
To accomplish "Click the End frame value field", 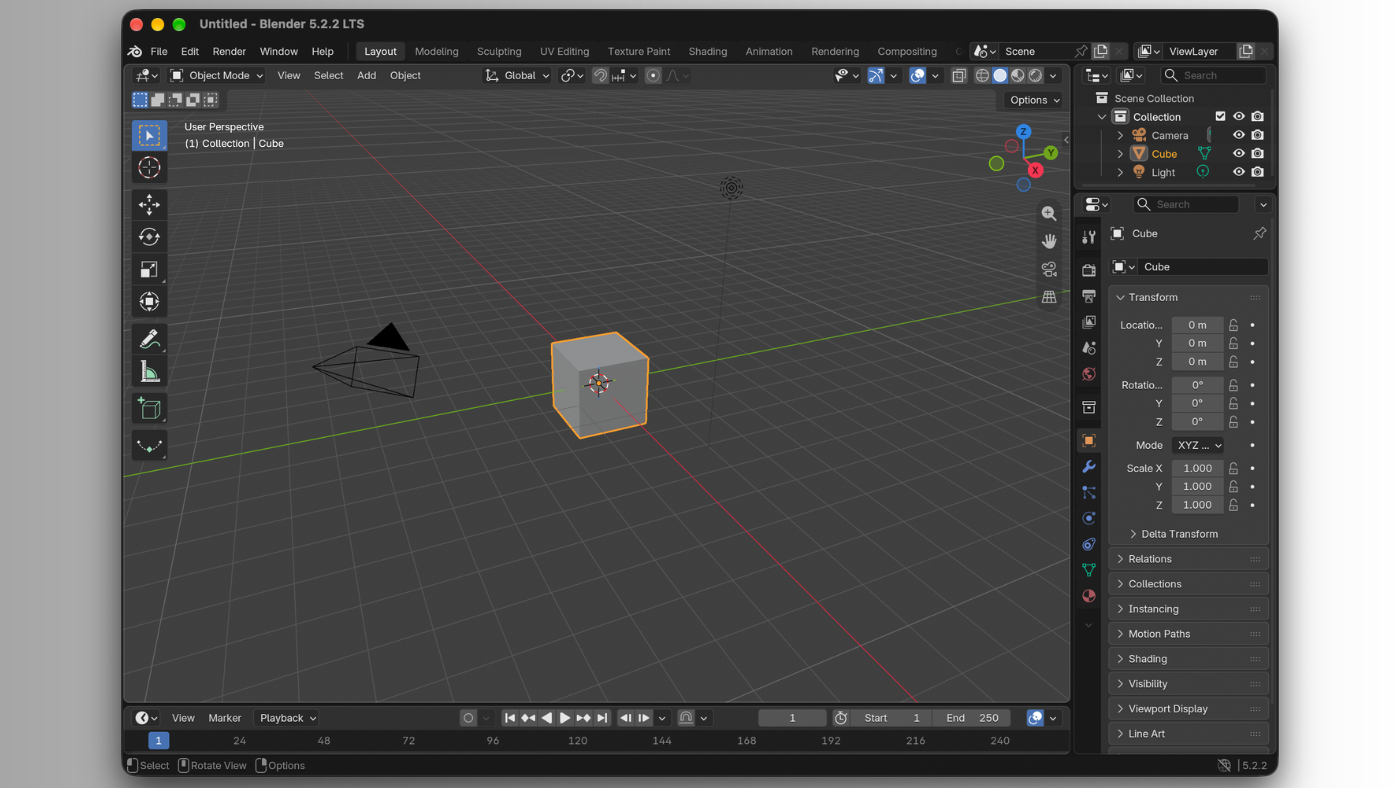I will pos(971,718).
